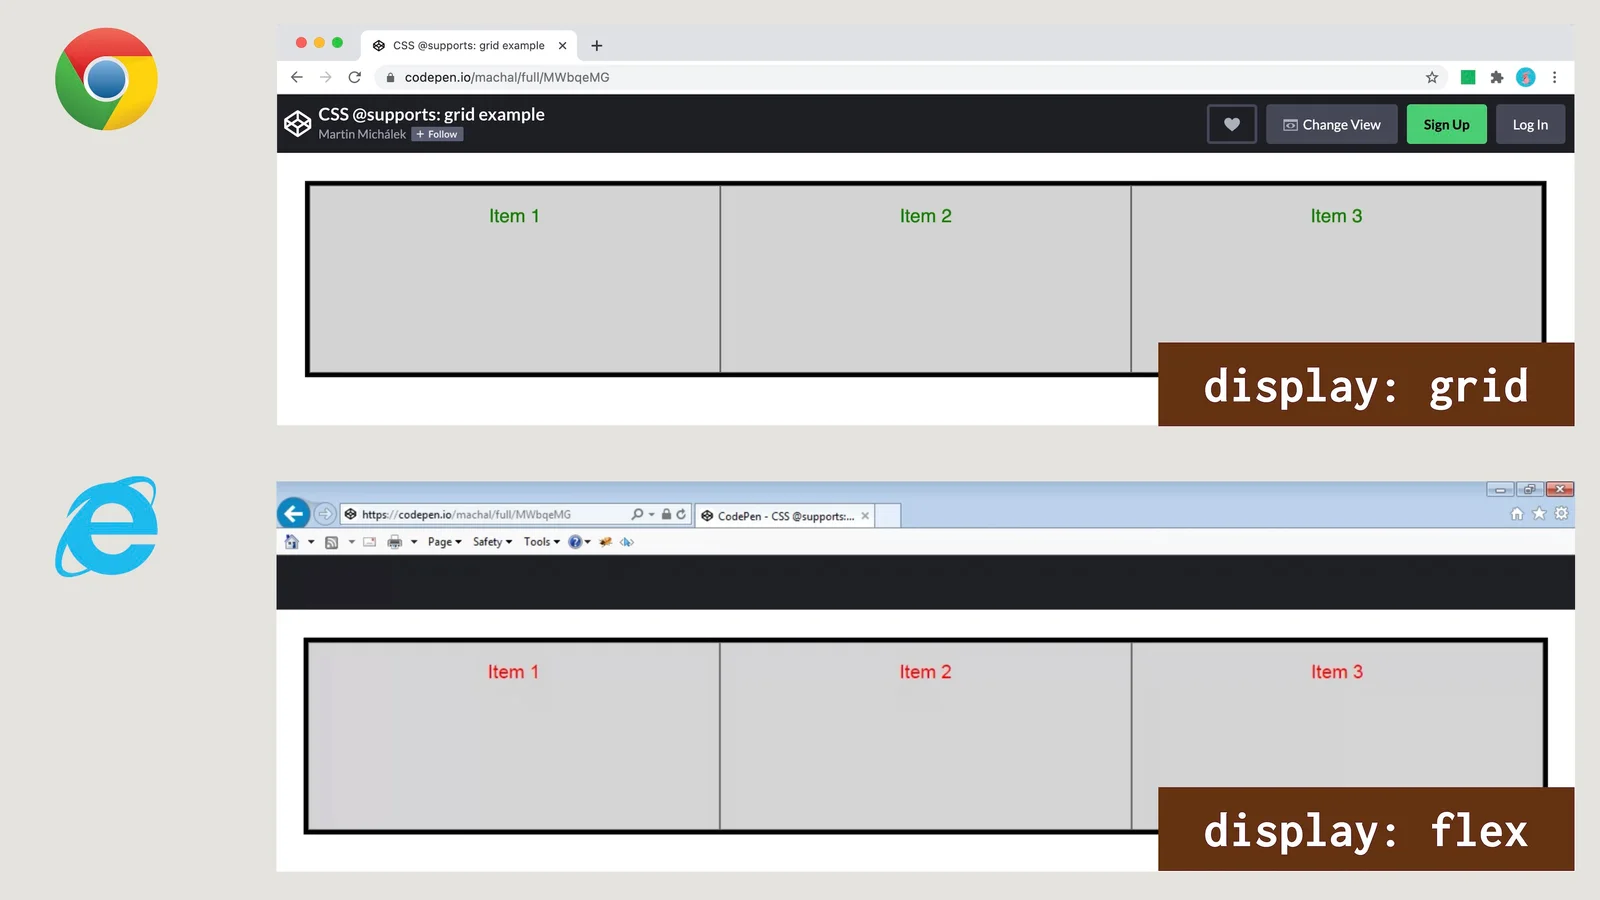This screenshot has height=900, width=1600.
Task: Click the CodePen logo icon
Action: 297,123
